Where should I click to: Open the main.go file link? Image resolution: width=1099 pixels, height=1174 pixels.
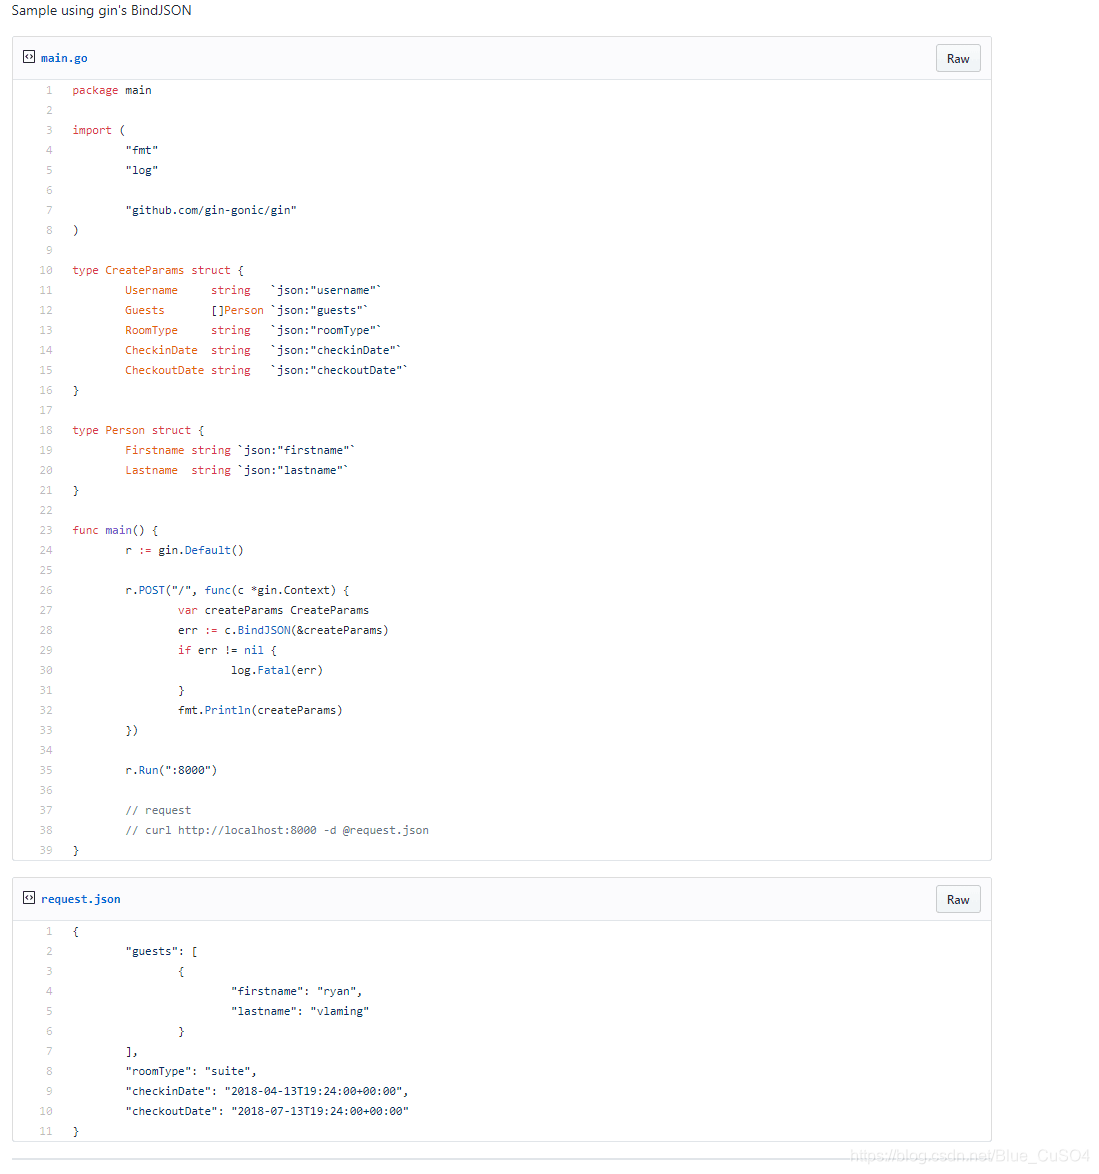click(x=64, y=58)
